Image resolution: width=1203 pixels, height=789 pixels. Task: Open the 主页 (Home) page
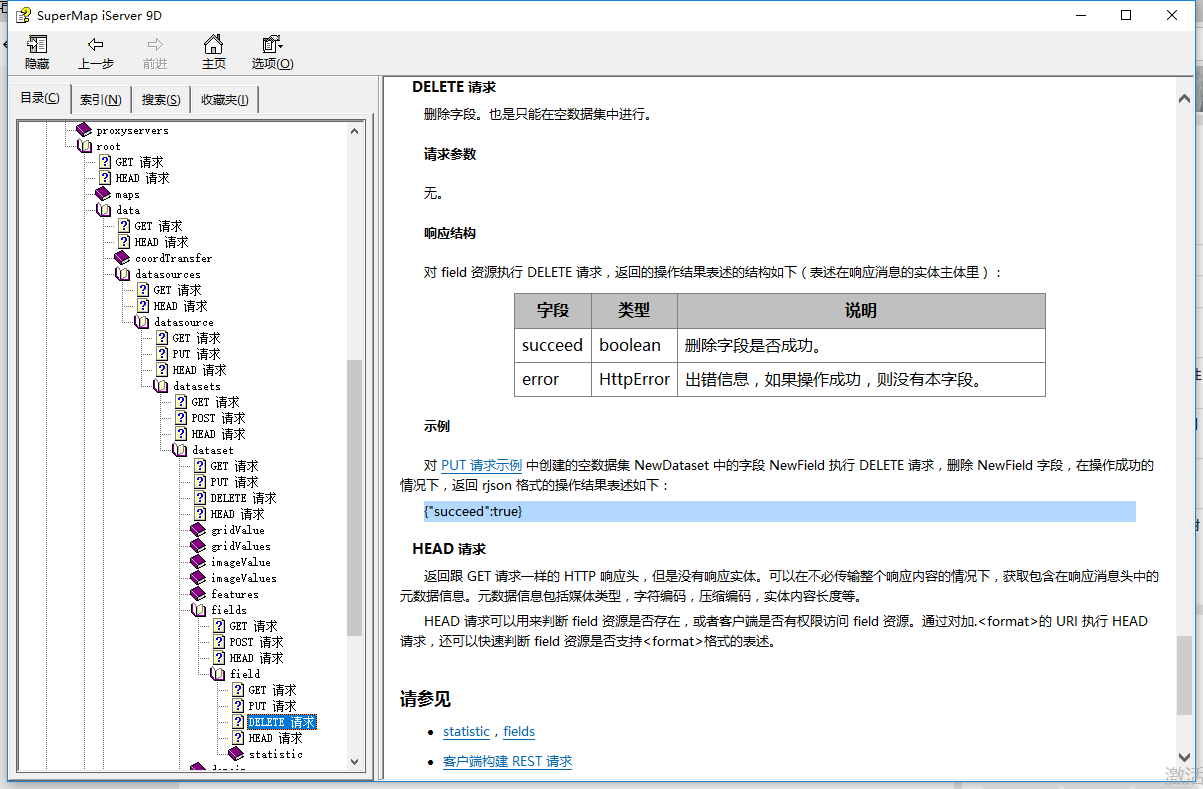(x=214, y=52)
